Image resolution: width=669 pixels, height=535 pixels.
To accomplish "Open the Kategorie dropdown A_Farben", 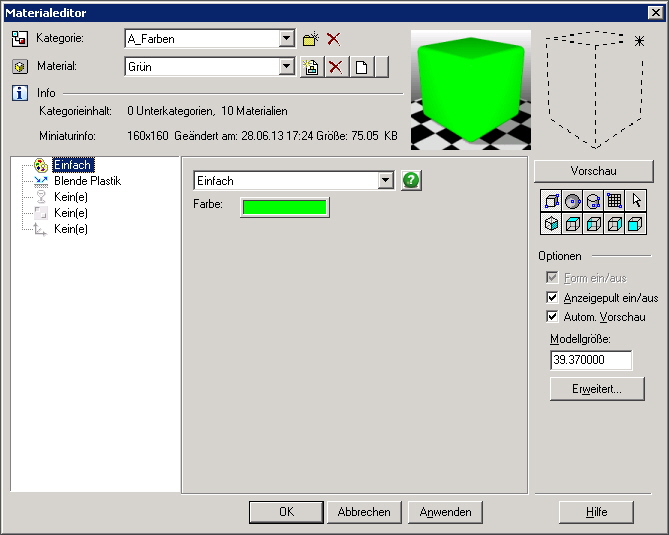I will [x=287, y=39].
